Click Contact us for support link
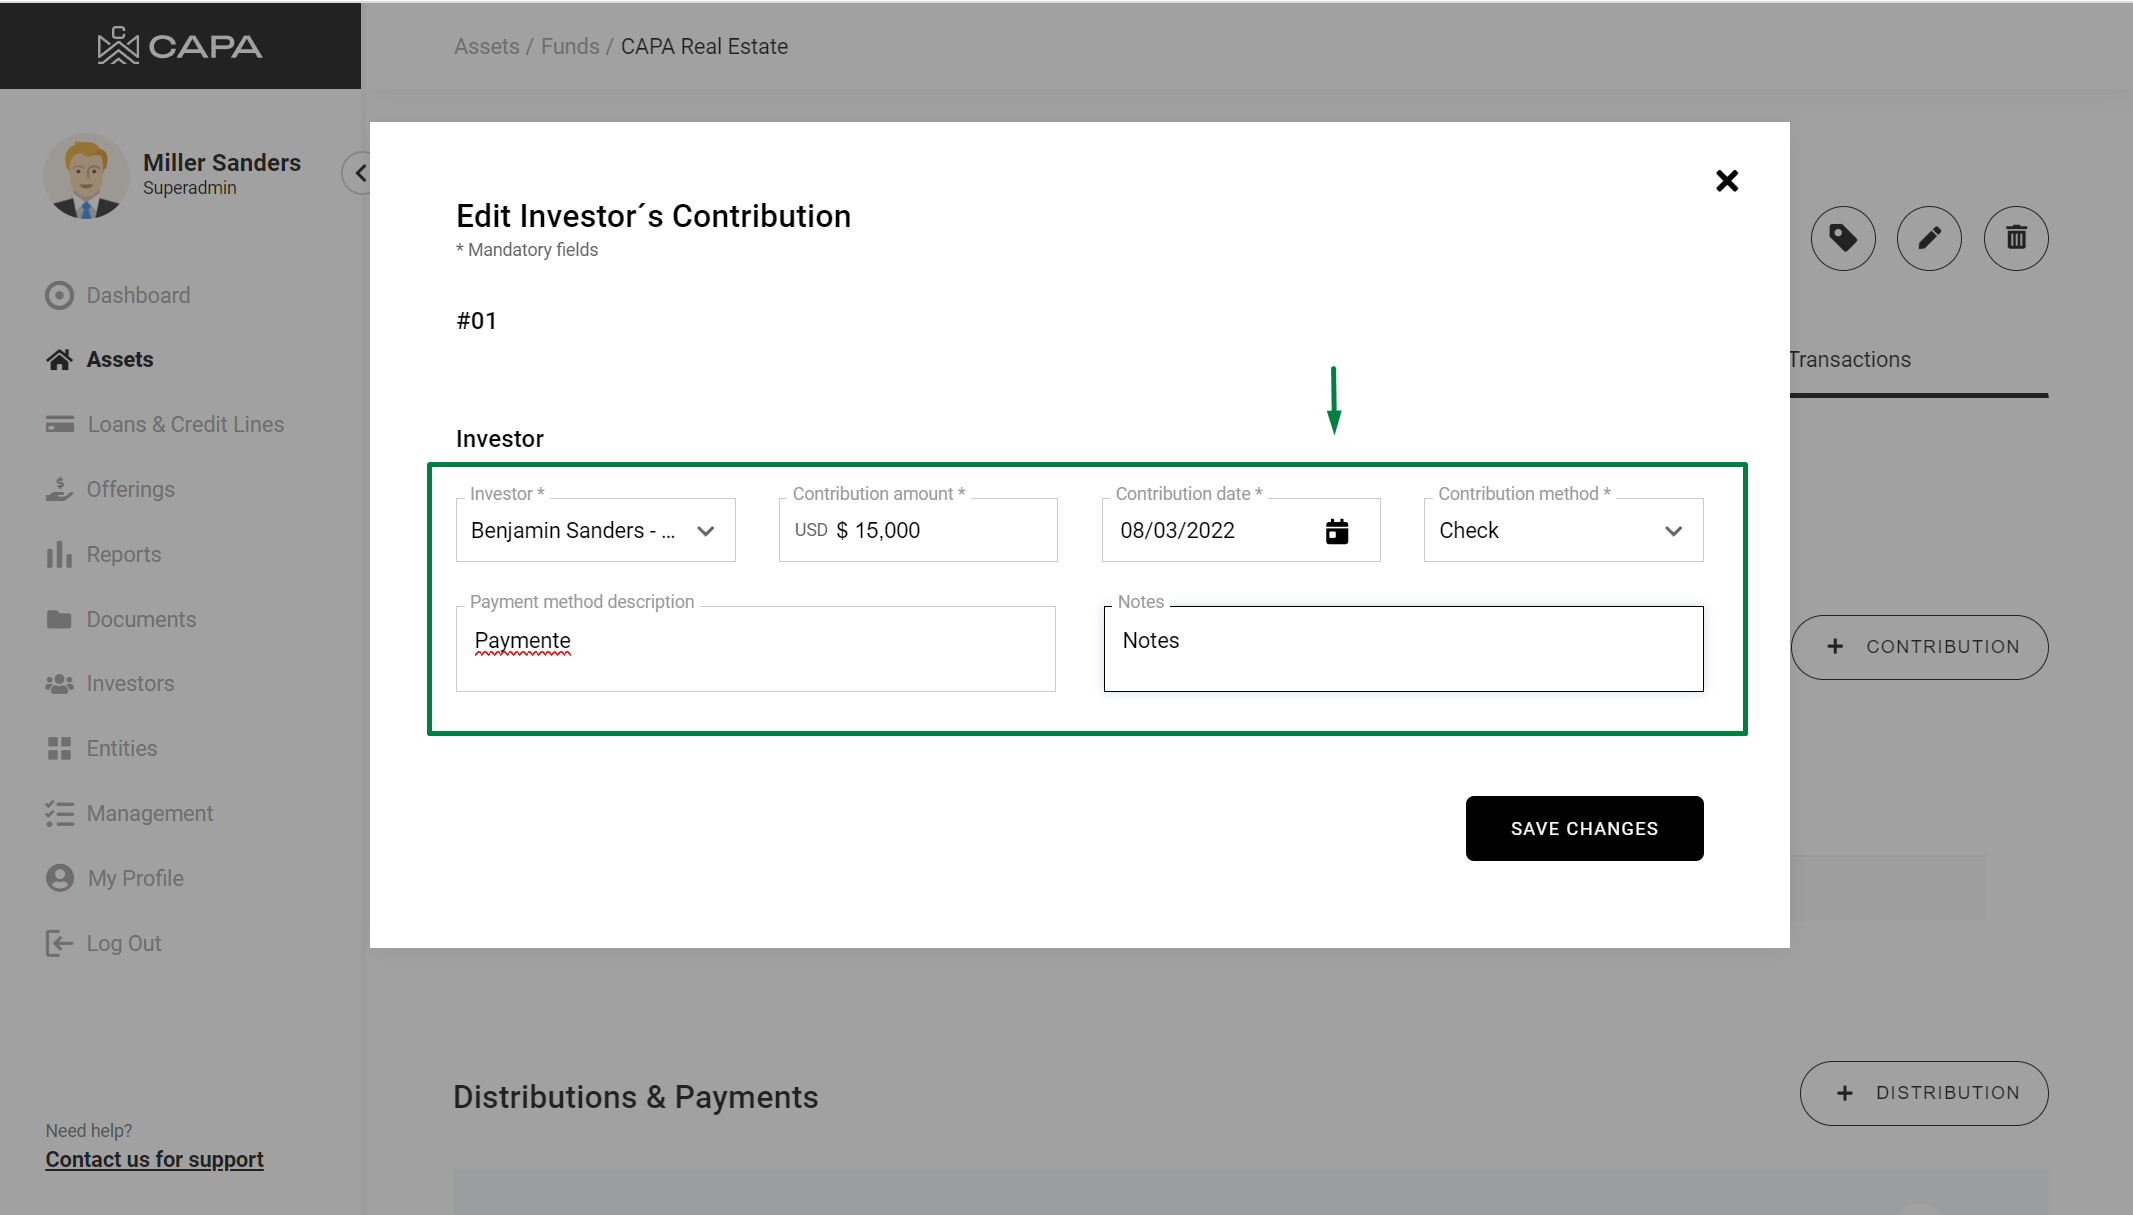 point(154,1160)
